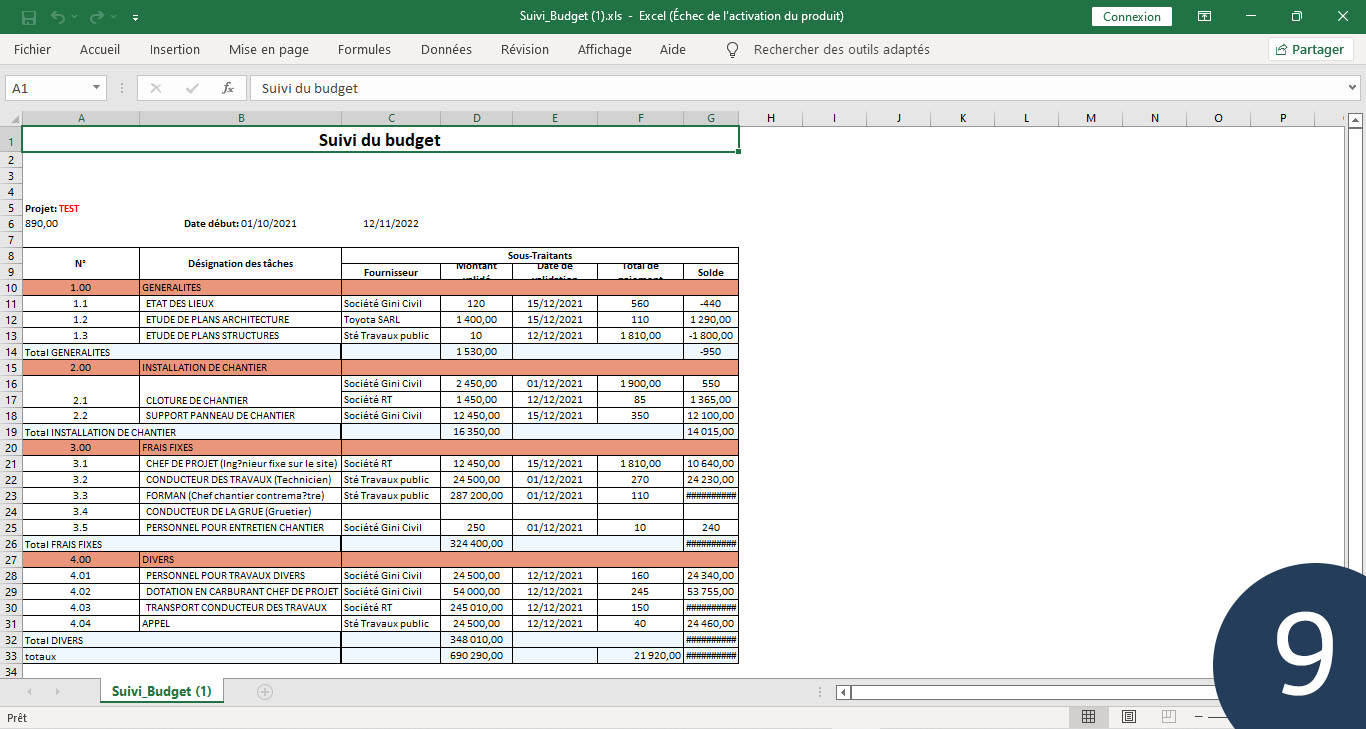
Task: Select the Suivi_Budget (1) sheet tab
Action: 162,691
